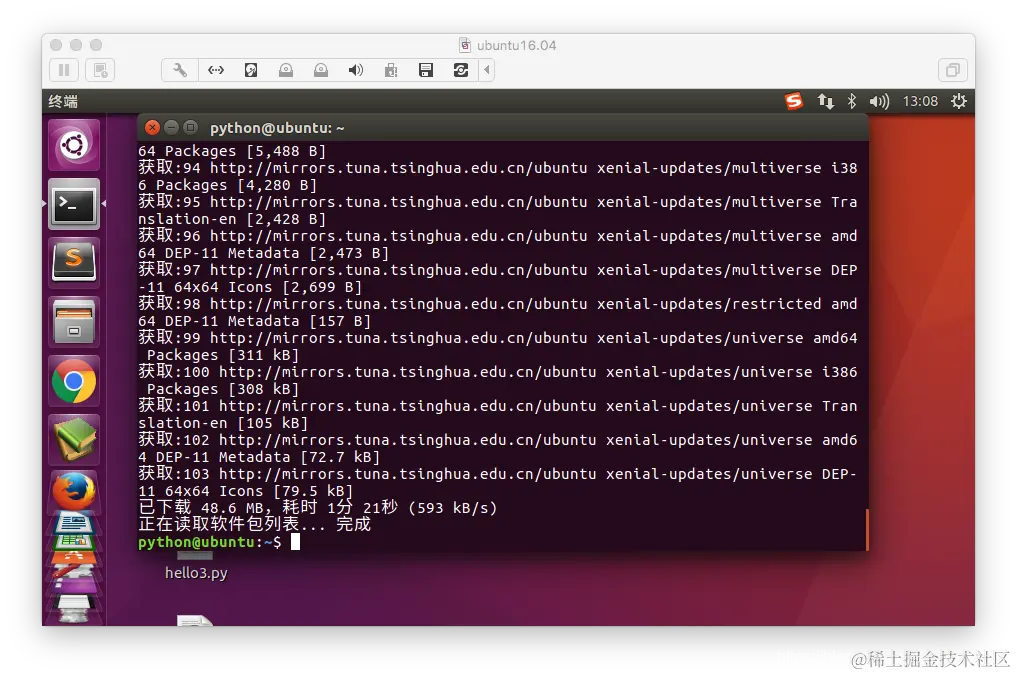
Task: Open the network connections indicator
Action: tap(825, 101)
